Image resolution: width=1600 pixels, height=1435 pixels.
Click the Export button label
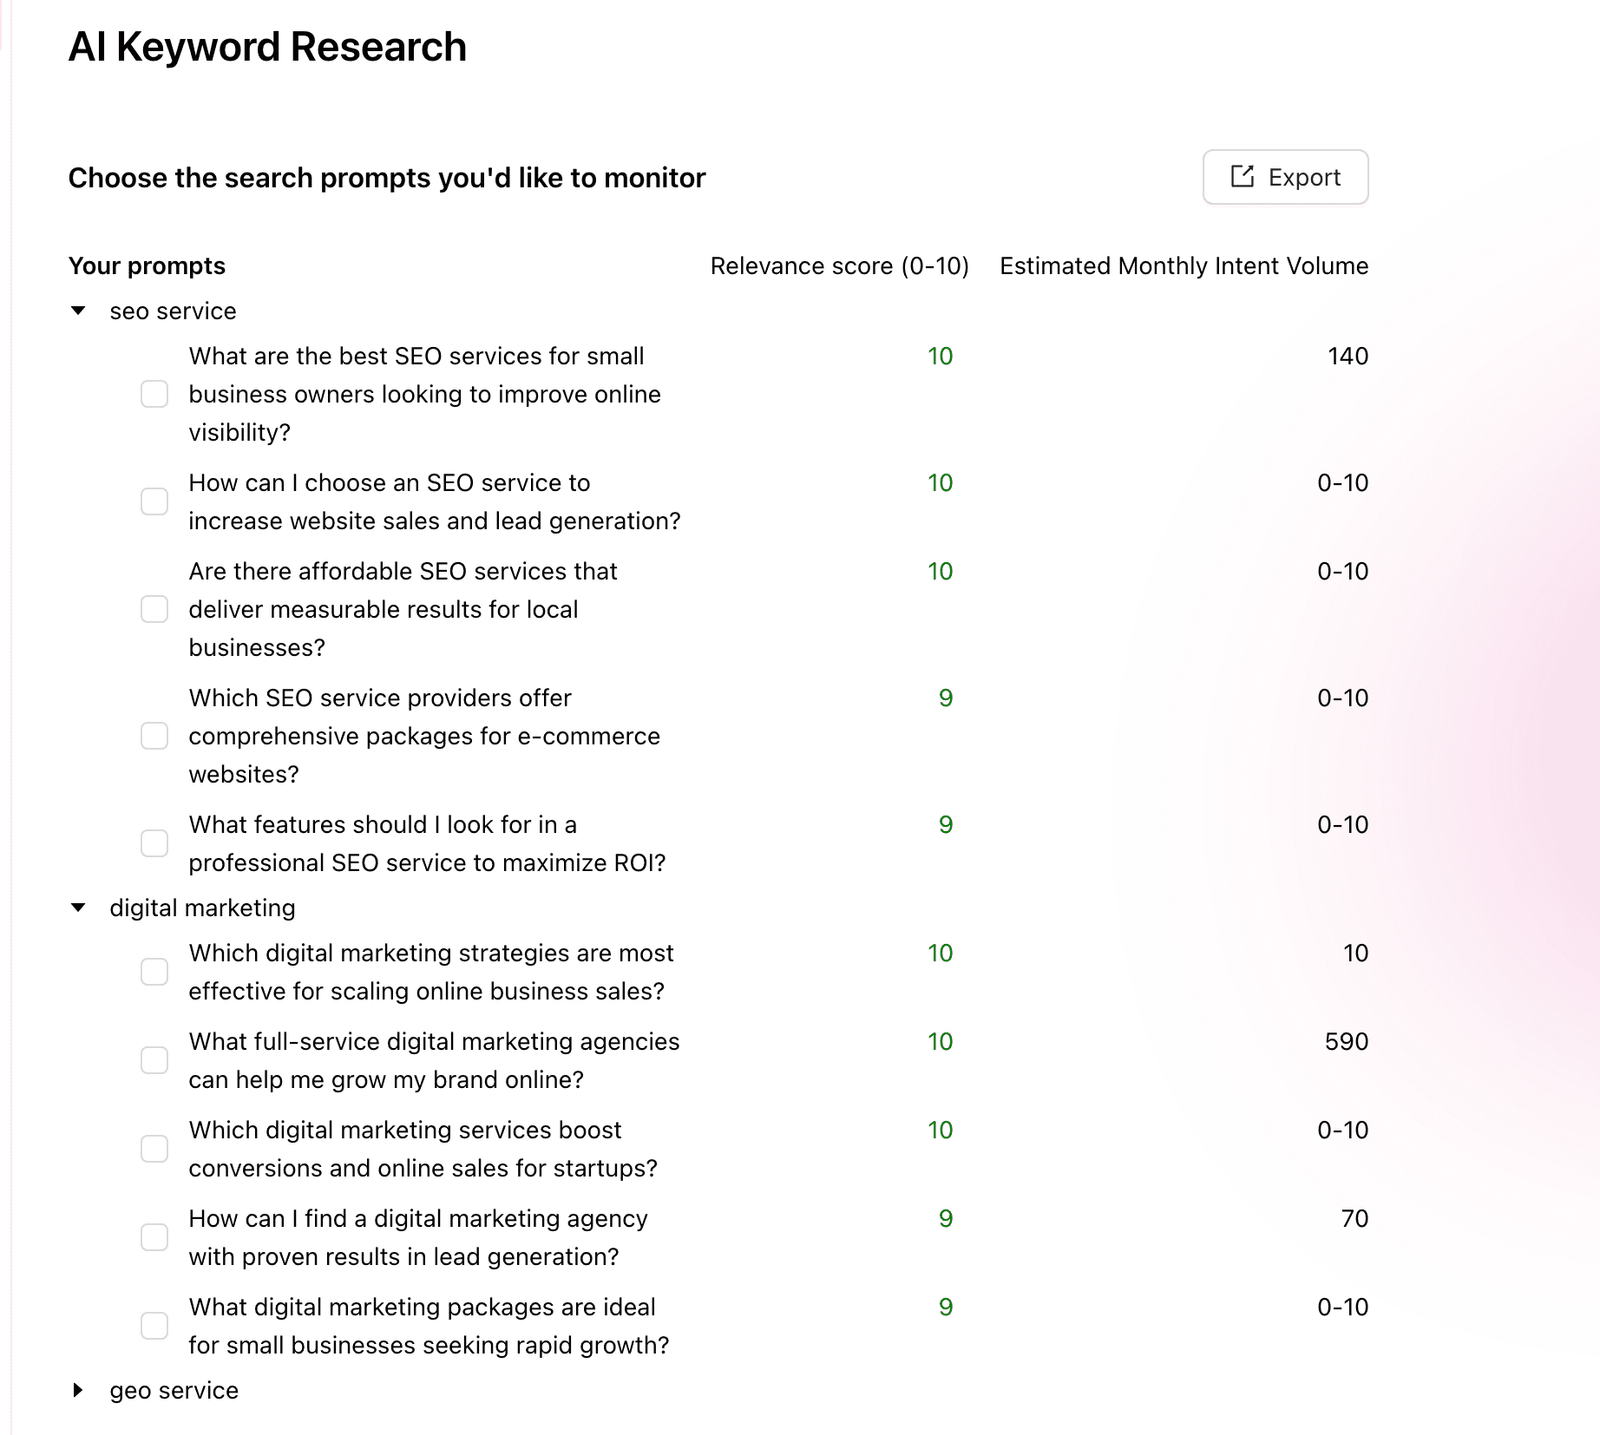(x=1304, y=178)
